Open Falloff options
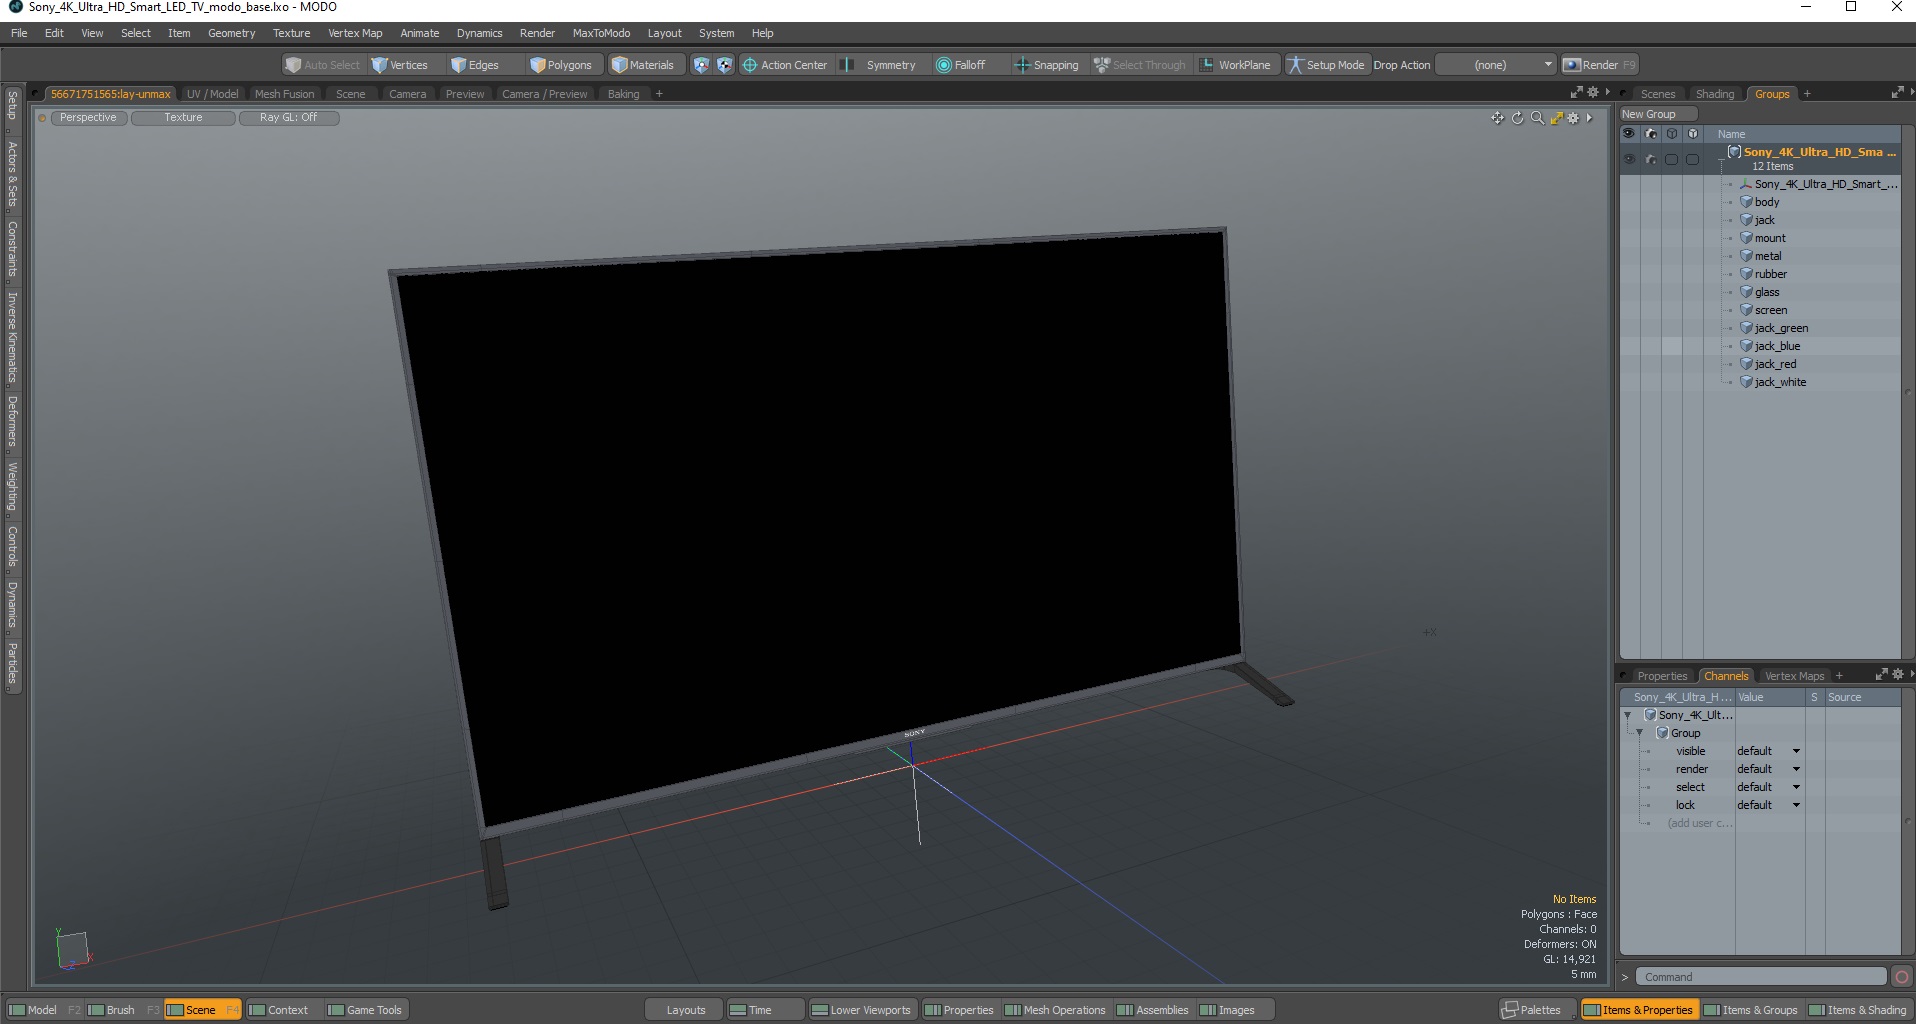 [x=961, y=65]
